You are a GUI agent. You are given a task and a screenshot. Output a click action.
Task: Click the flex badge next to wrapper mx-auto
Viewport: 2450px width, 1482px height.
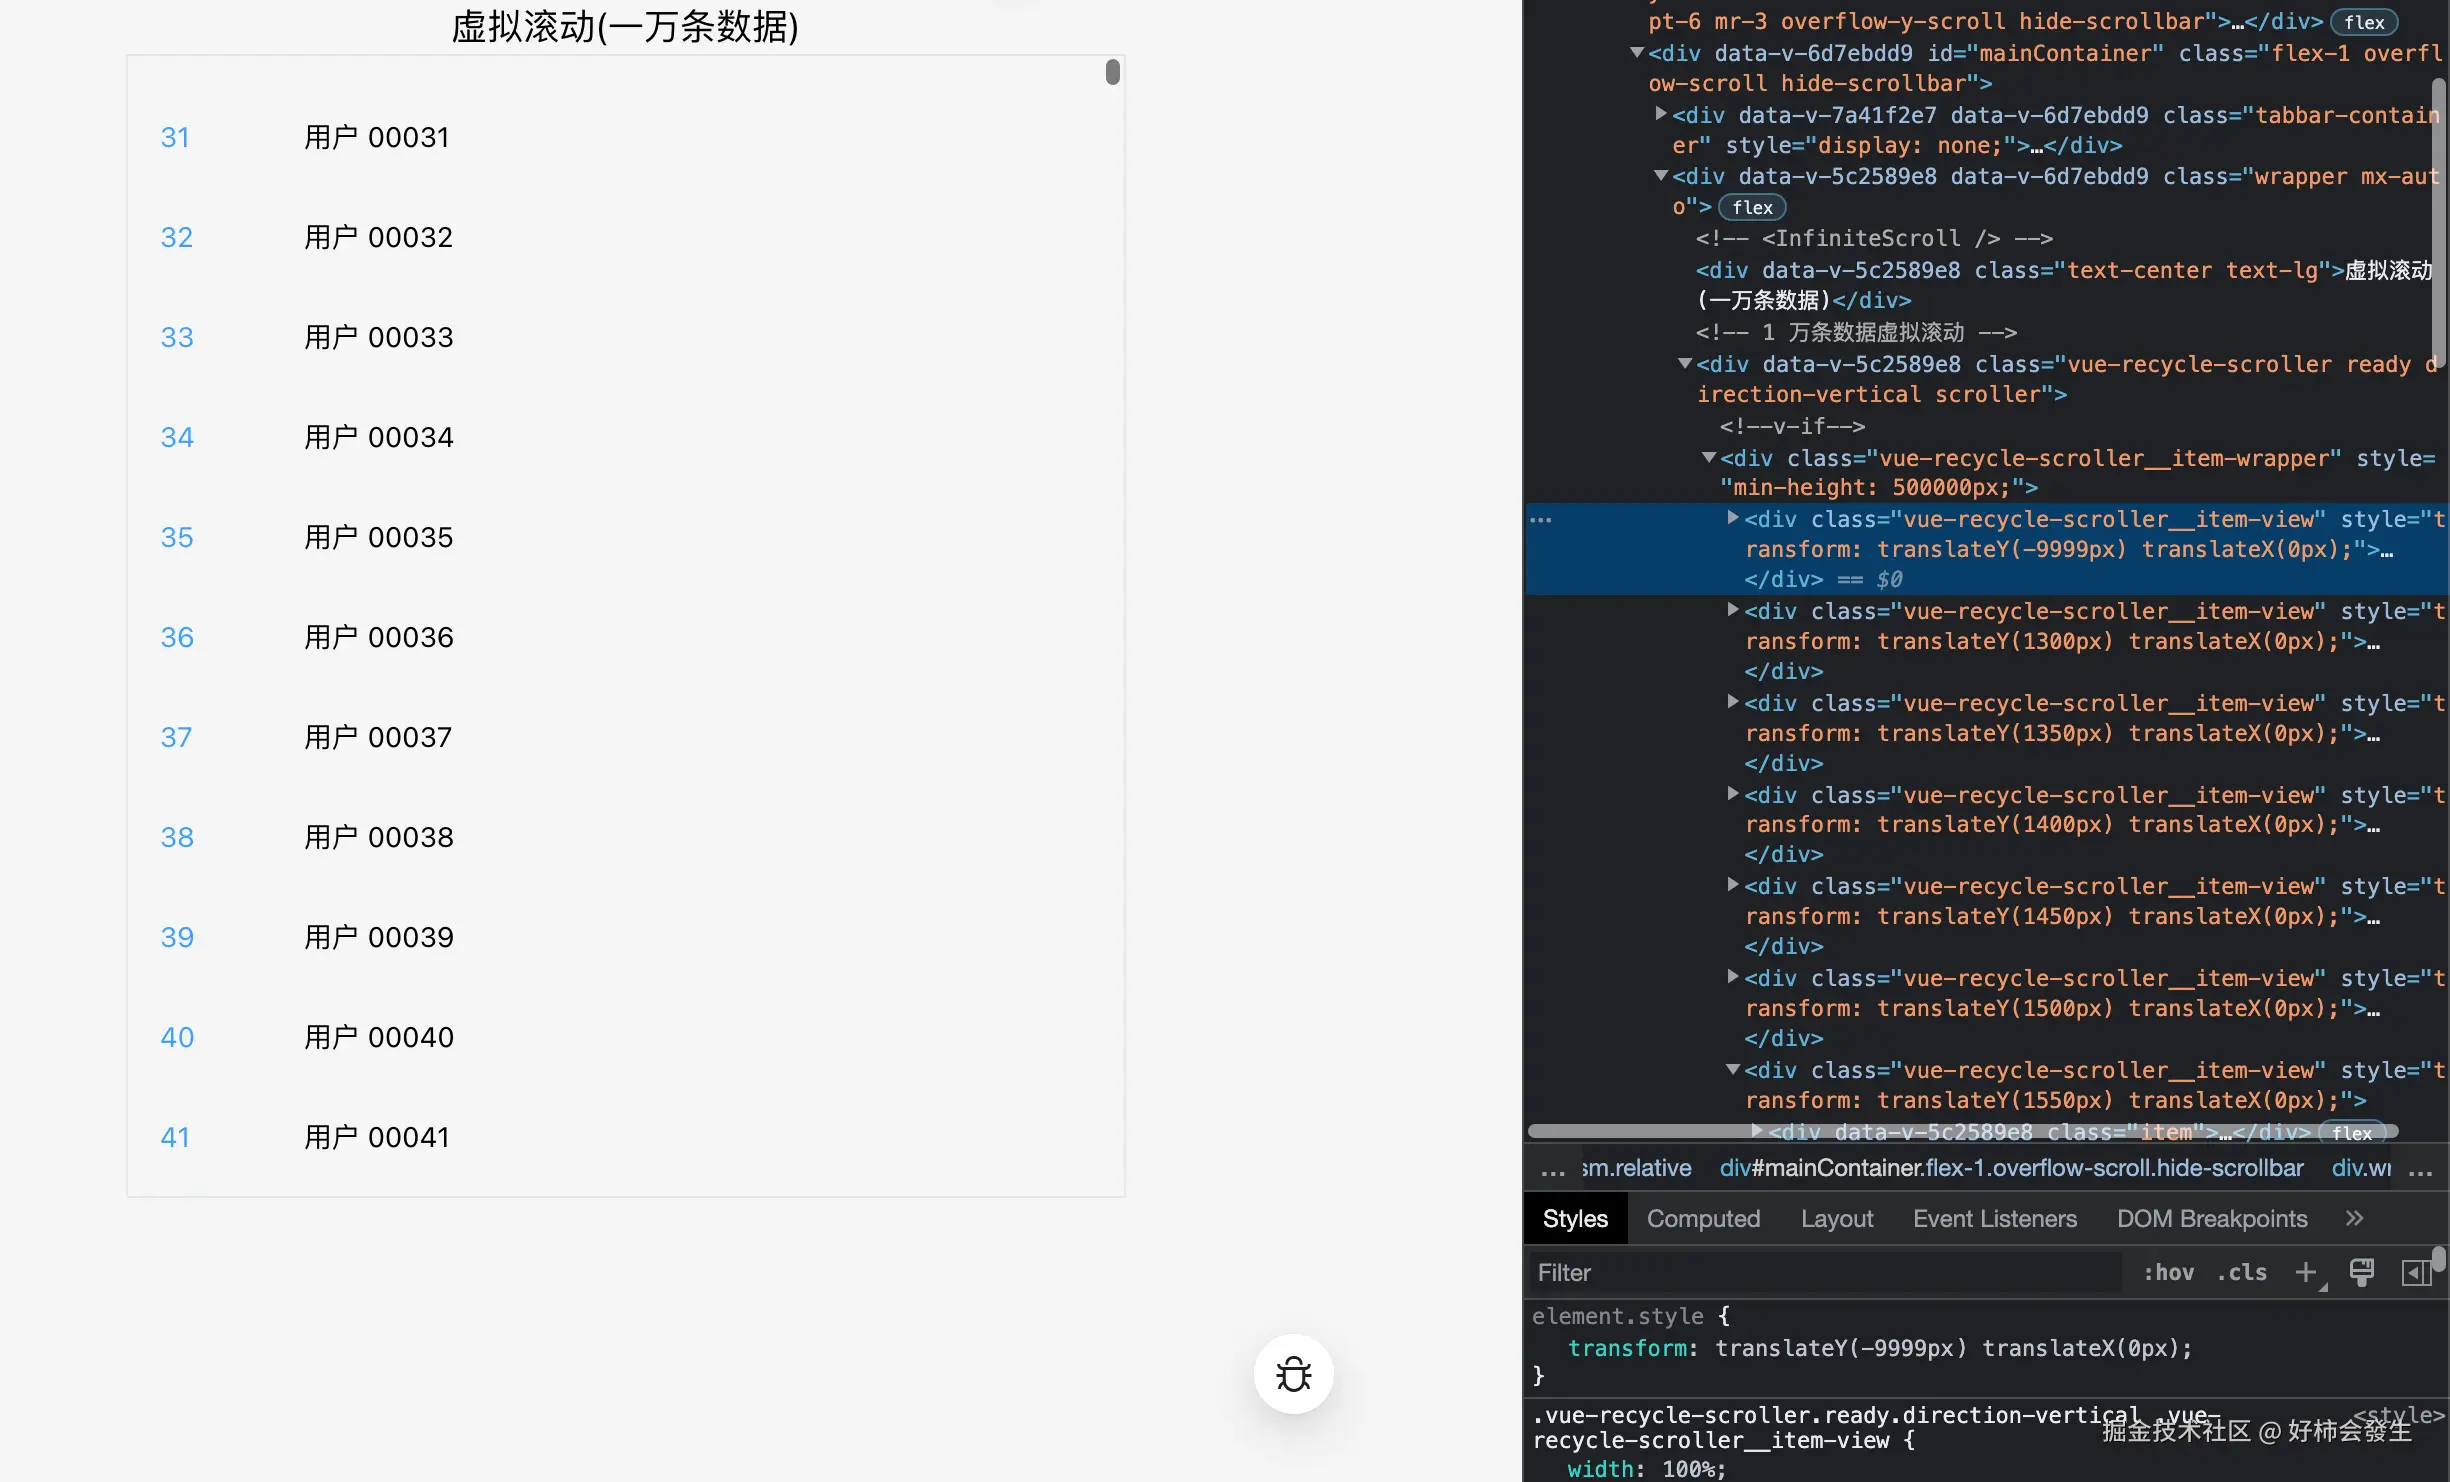(x=1752, y=207)
